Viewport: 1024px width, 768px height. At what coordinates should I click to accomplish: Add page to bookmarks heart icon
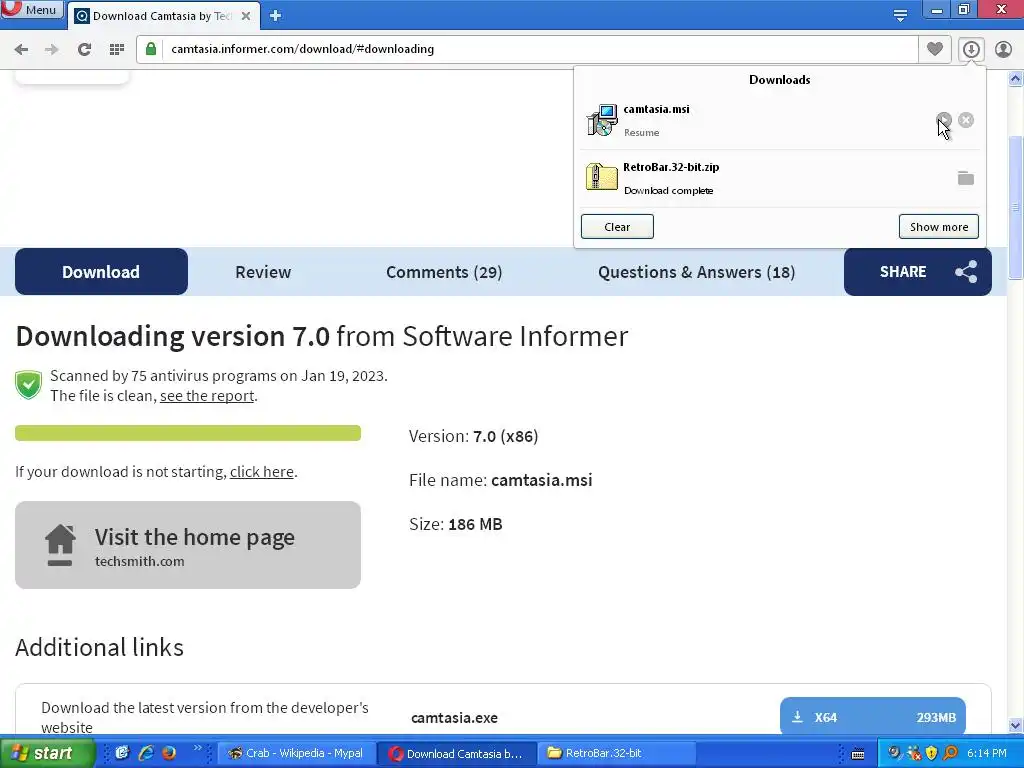pos(935,49)
